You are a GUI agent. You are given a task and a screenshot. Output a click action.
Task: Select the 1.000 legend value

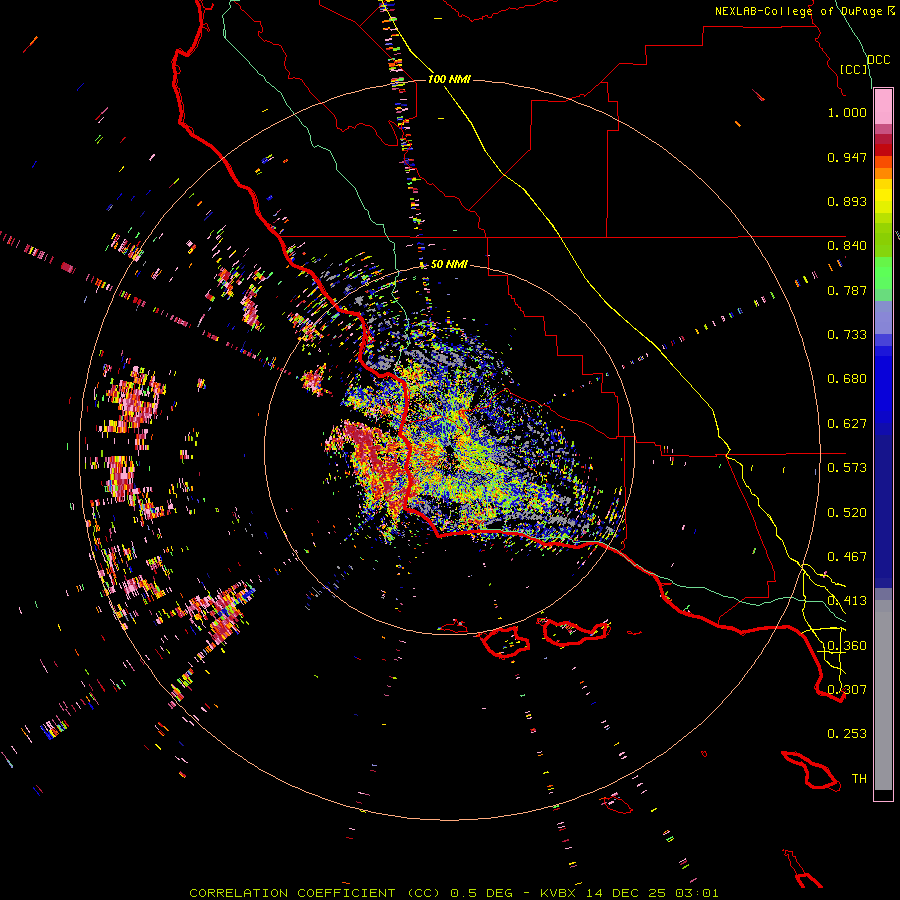(847, 112)
